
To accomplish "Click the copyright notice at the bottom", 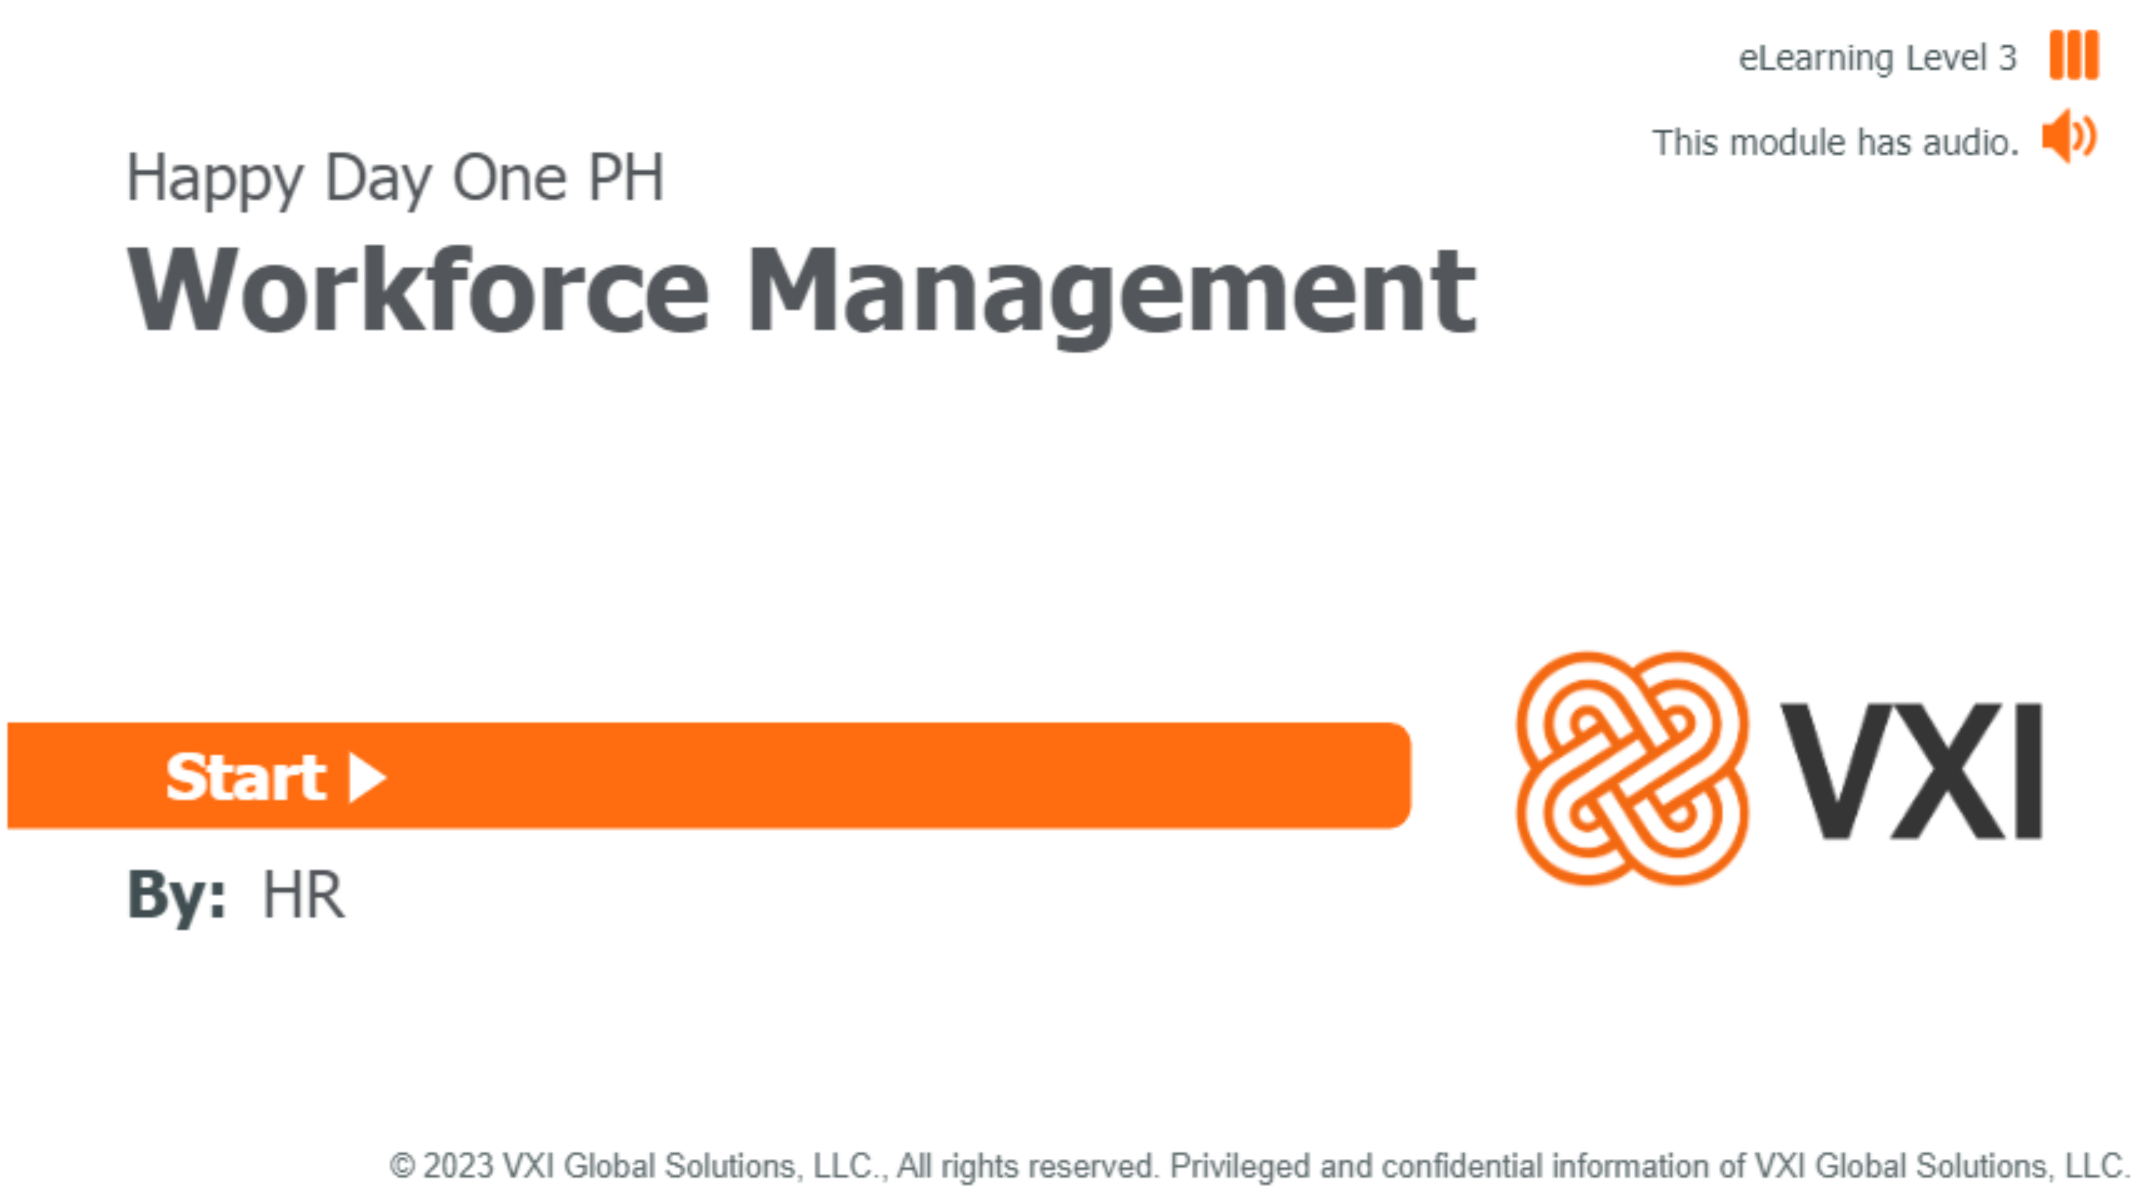I will click(x=1259, y=1165).
